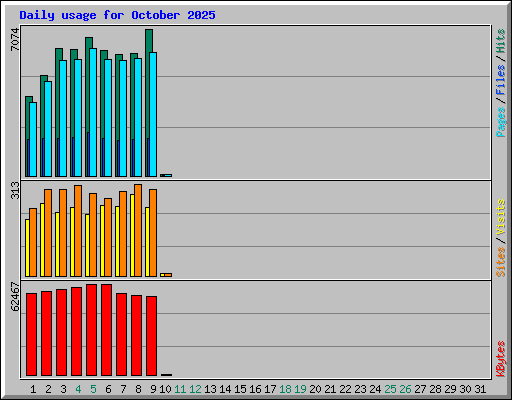Click day label 6 on the x-axis
This screenshot has height=400, width=512.
click(108, 389)
